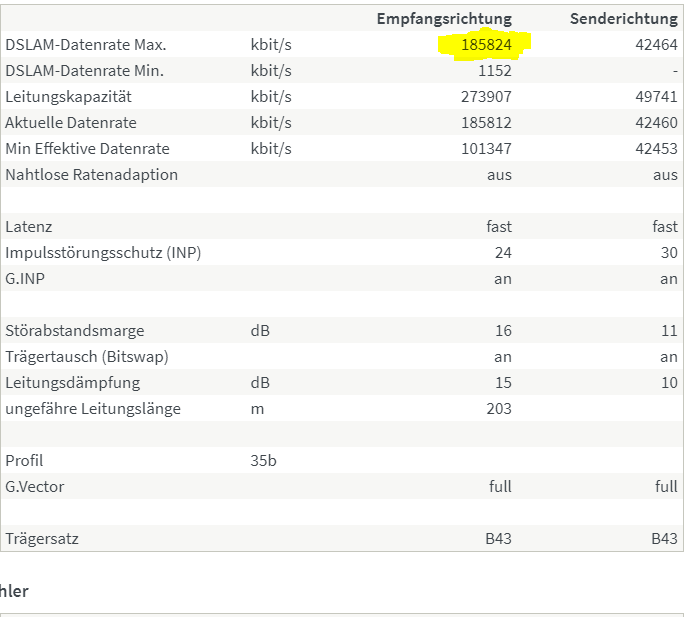Screen dimensions: 684x617
Task: Click the Leitungsdämpfung row label
Action: pos(72,383)
